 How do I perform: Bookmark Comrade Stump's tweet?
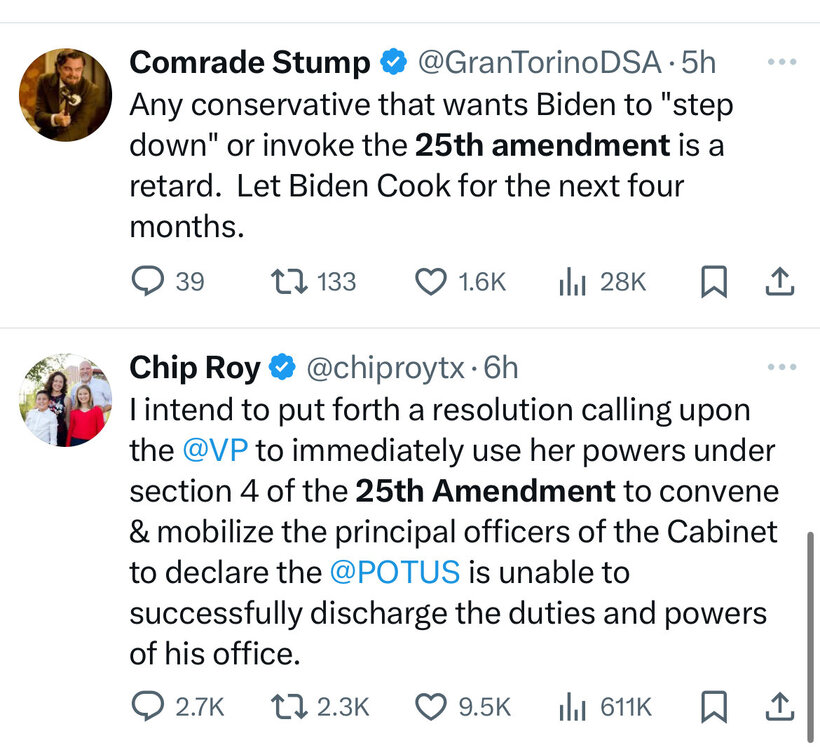click(x=713, y=284)
